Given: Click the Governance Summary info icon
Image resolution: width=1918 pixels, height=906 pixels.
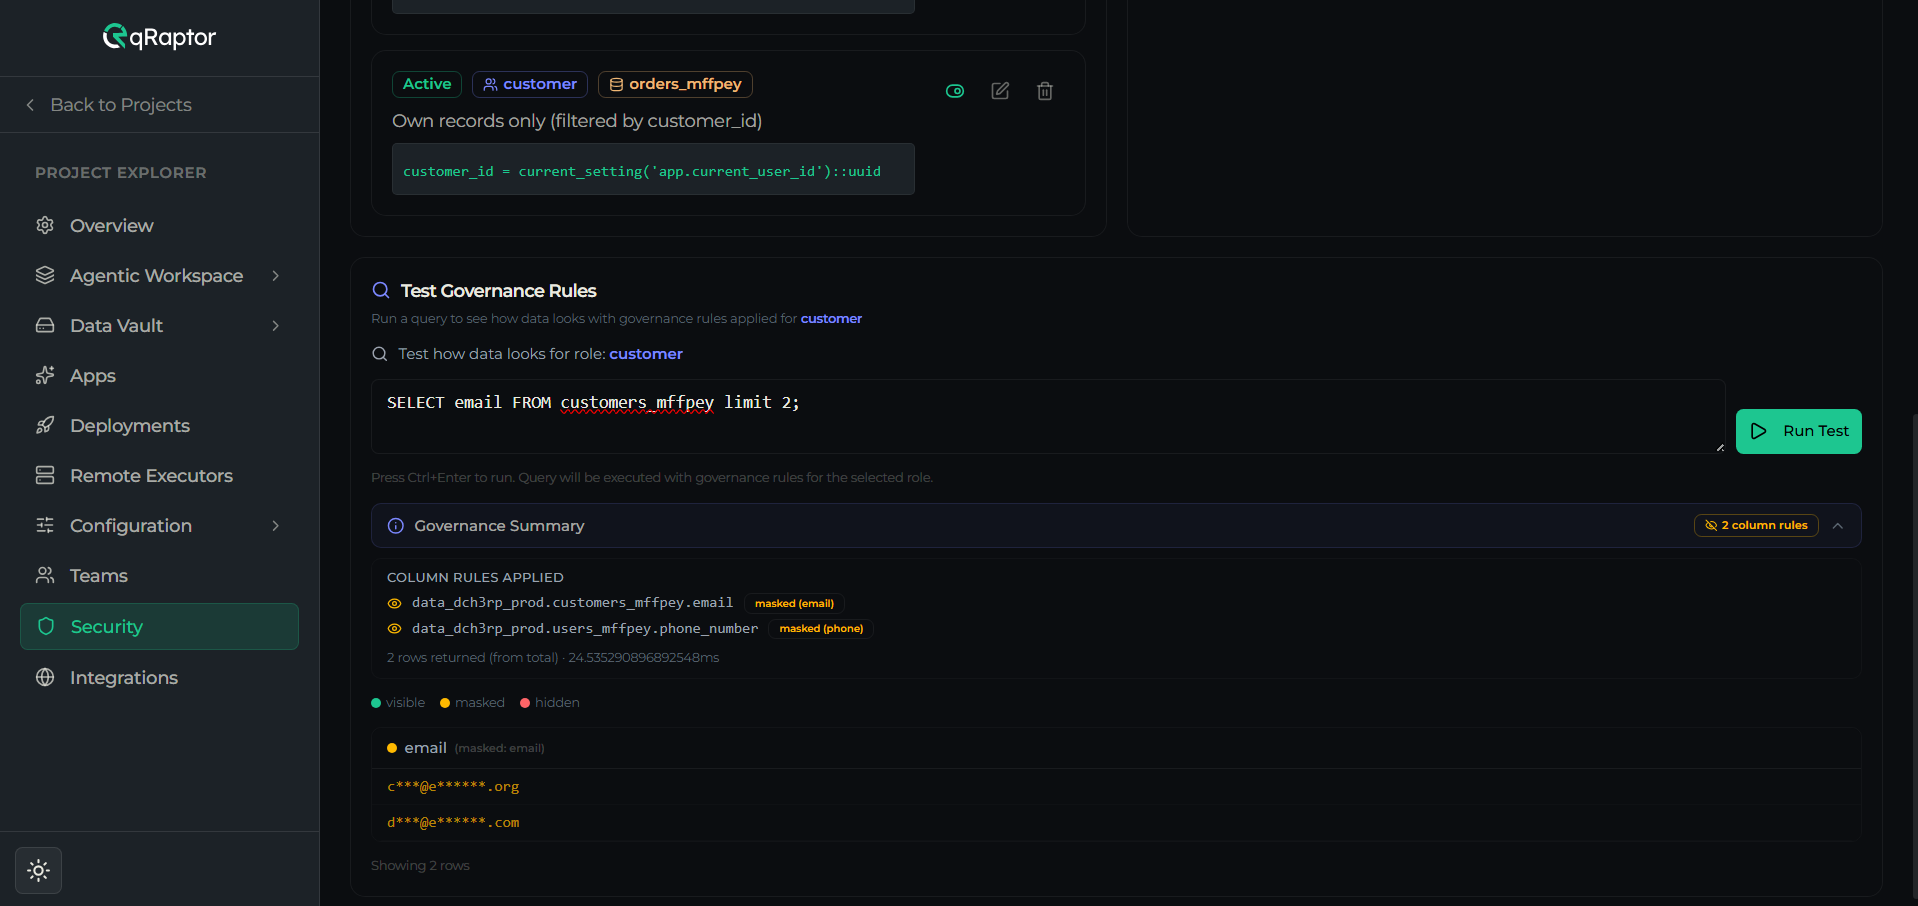Looking at the screenshot, I should tap(396, 526).
